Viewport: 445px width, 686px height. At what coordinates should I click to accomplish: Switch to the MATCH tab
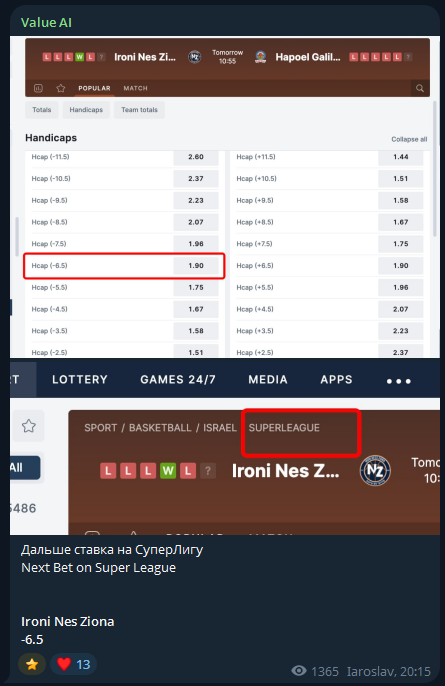136,88
